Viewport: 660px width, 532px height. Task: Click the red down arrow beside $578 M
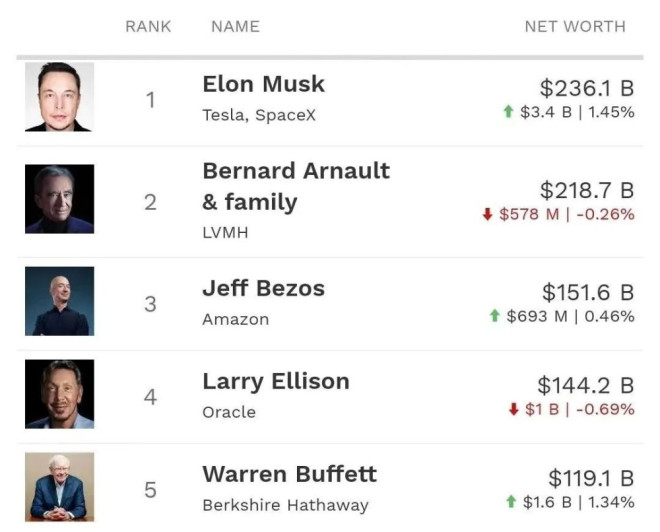[x=487, y=214]
